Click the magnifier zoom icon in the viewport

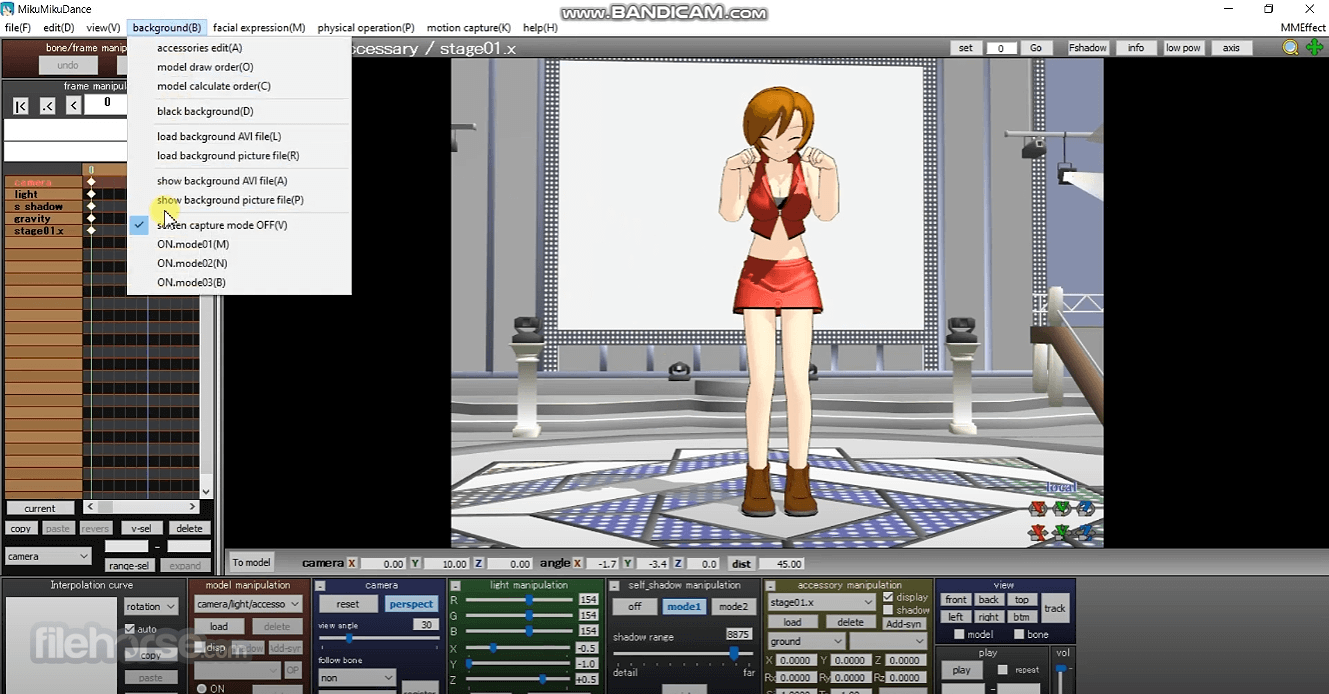1291,48
